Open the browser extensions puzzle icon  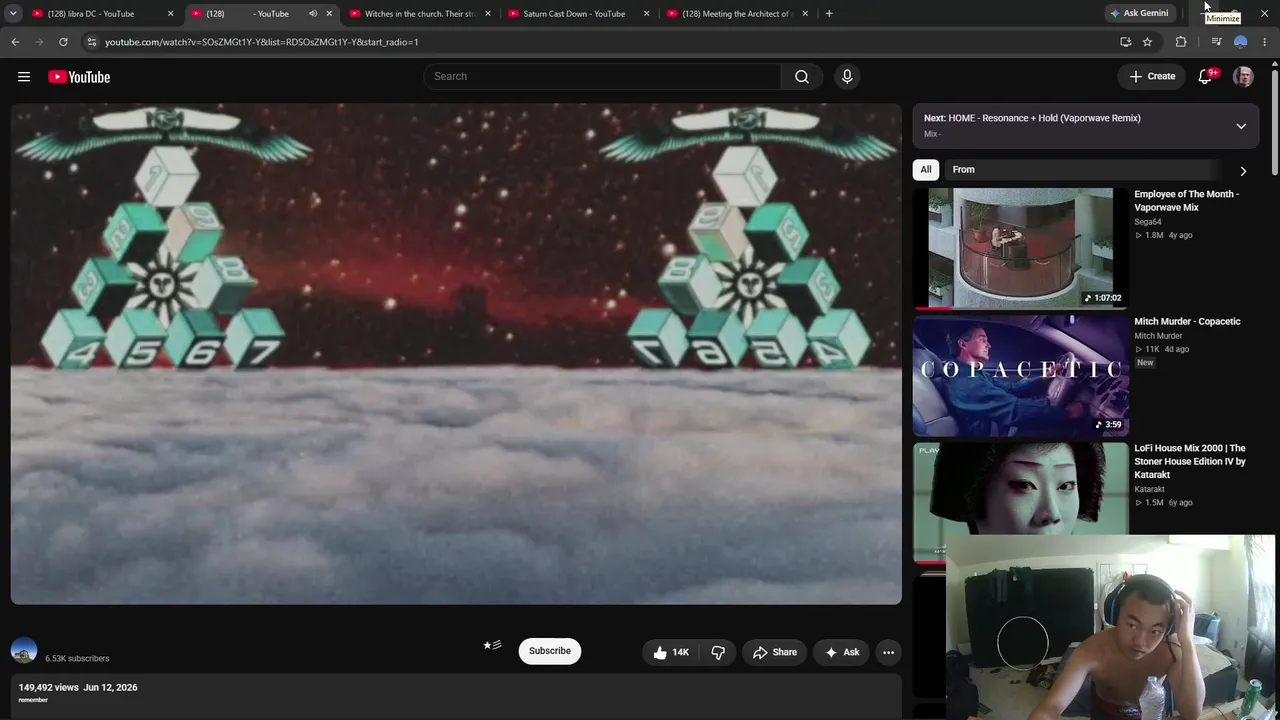pyautogui.click(x=1181, y=42)
